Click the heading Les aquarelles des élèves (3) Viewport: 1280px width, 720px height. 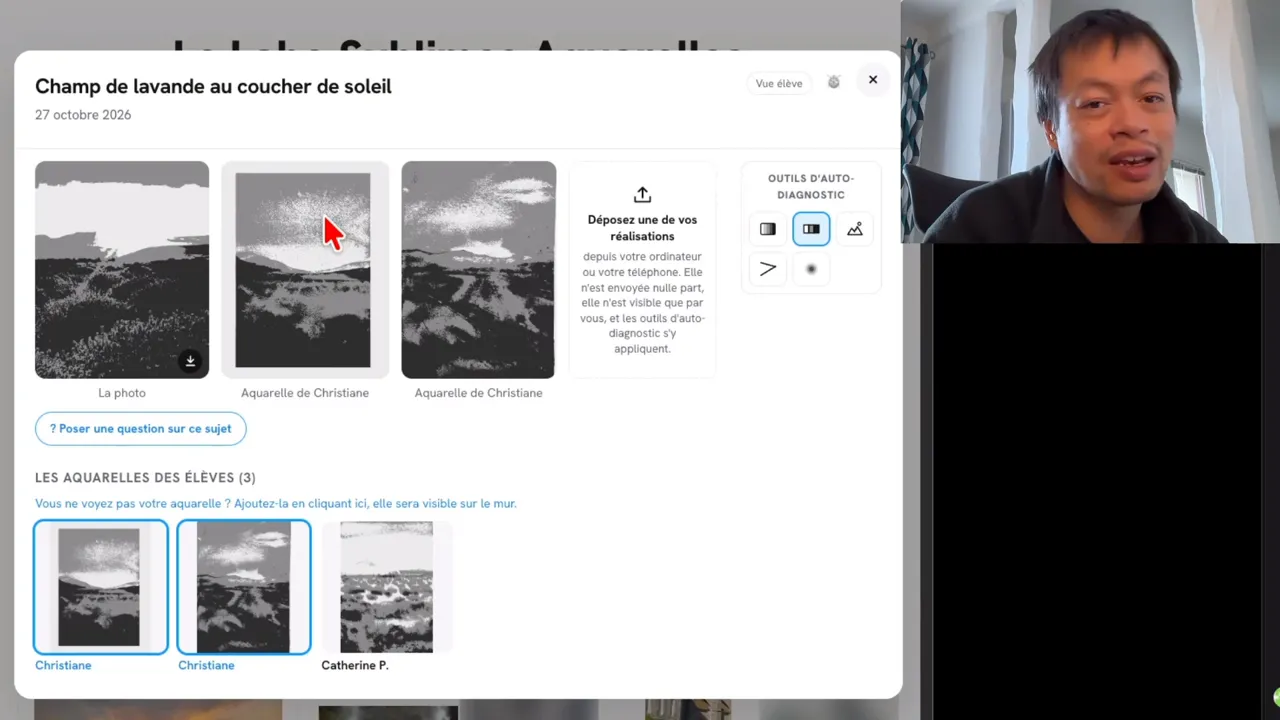click(x=145, y=478)
